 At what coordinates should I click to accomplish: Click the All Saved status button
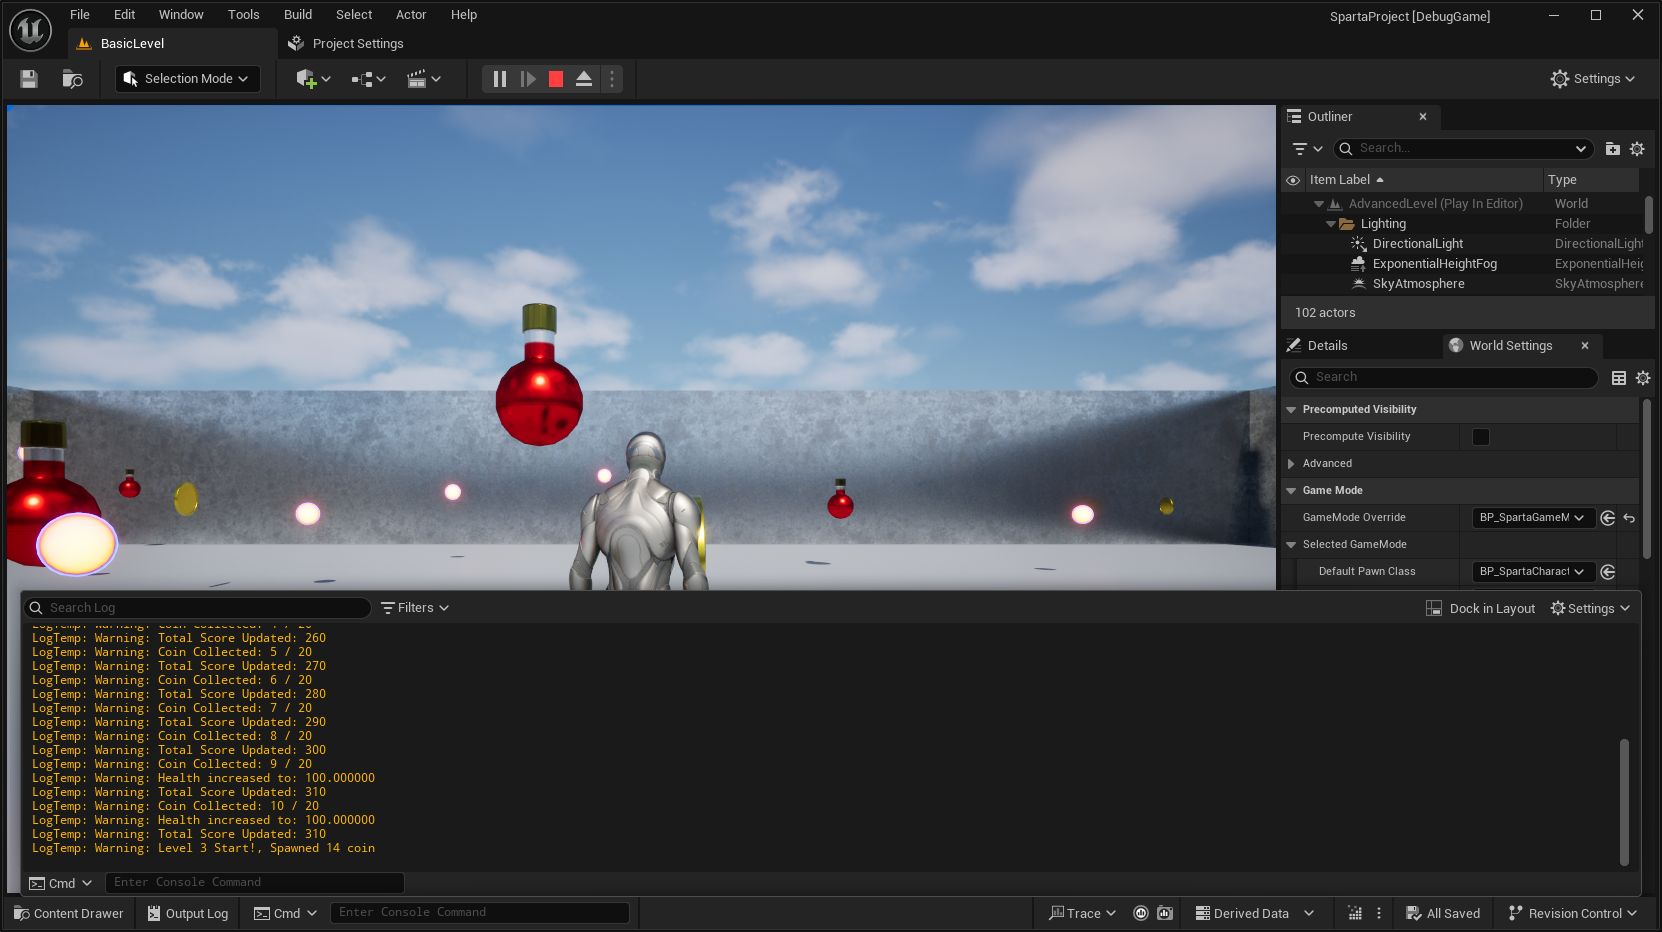tap(1443, 914)
